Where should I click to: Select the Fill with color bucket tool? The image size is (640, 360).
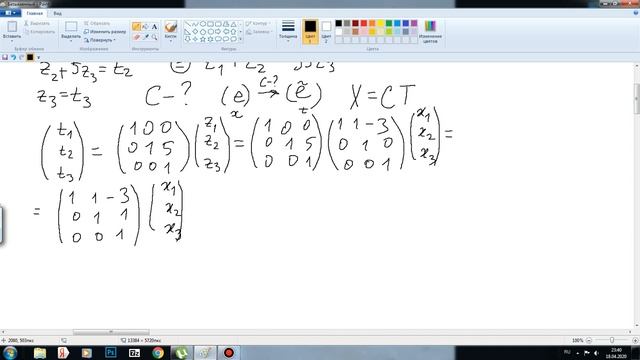pyautogui.click(x=145, y=27)
